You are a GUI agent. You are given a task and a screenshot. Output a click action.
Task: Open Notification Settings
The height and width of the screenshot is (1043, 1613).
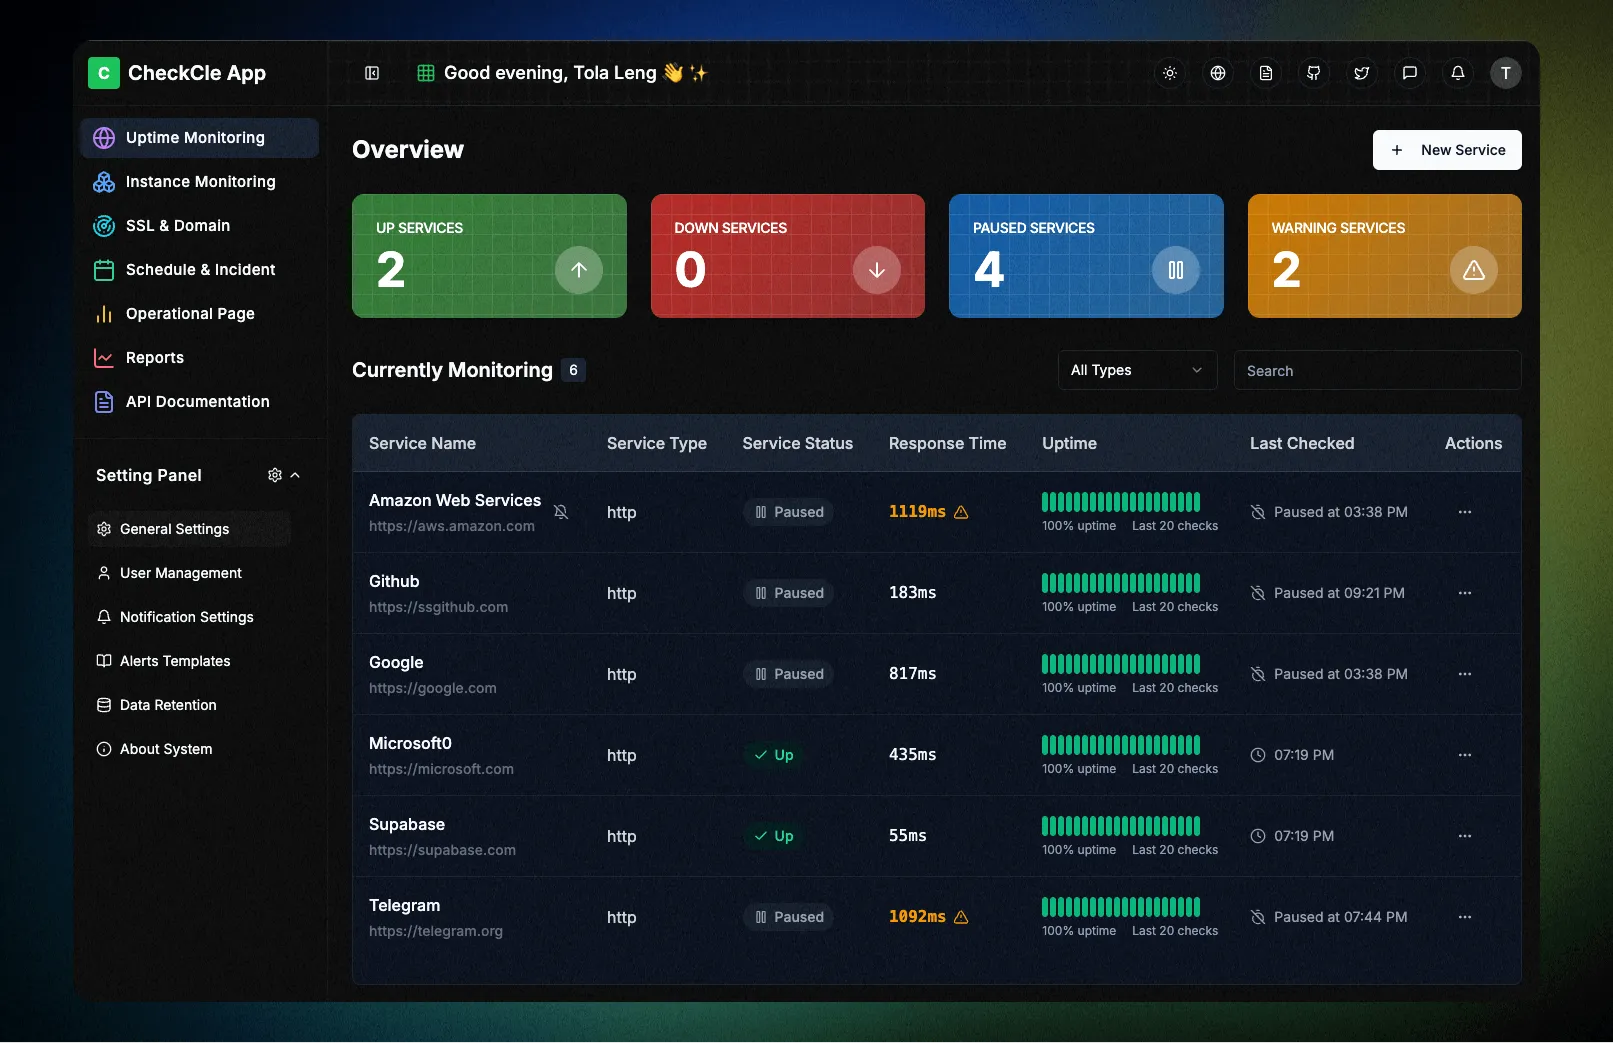(x=189, y=617)
